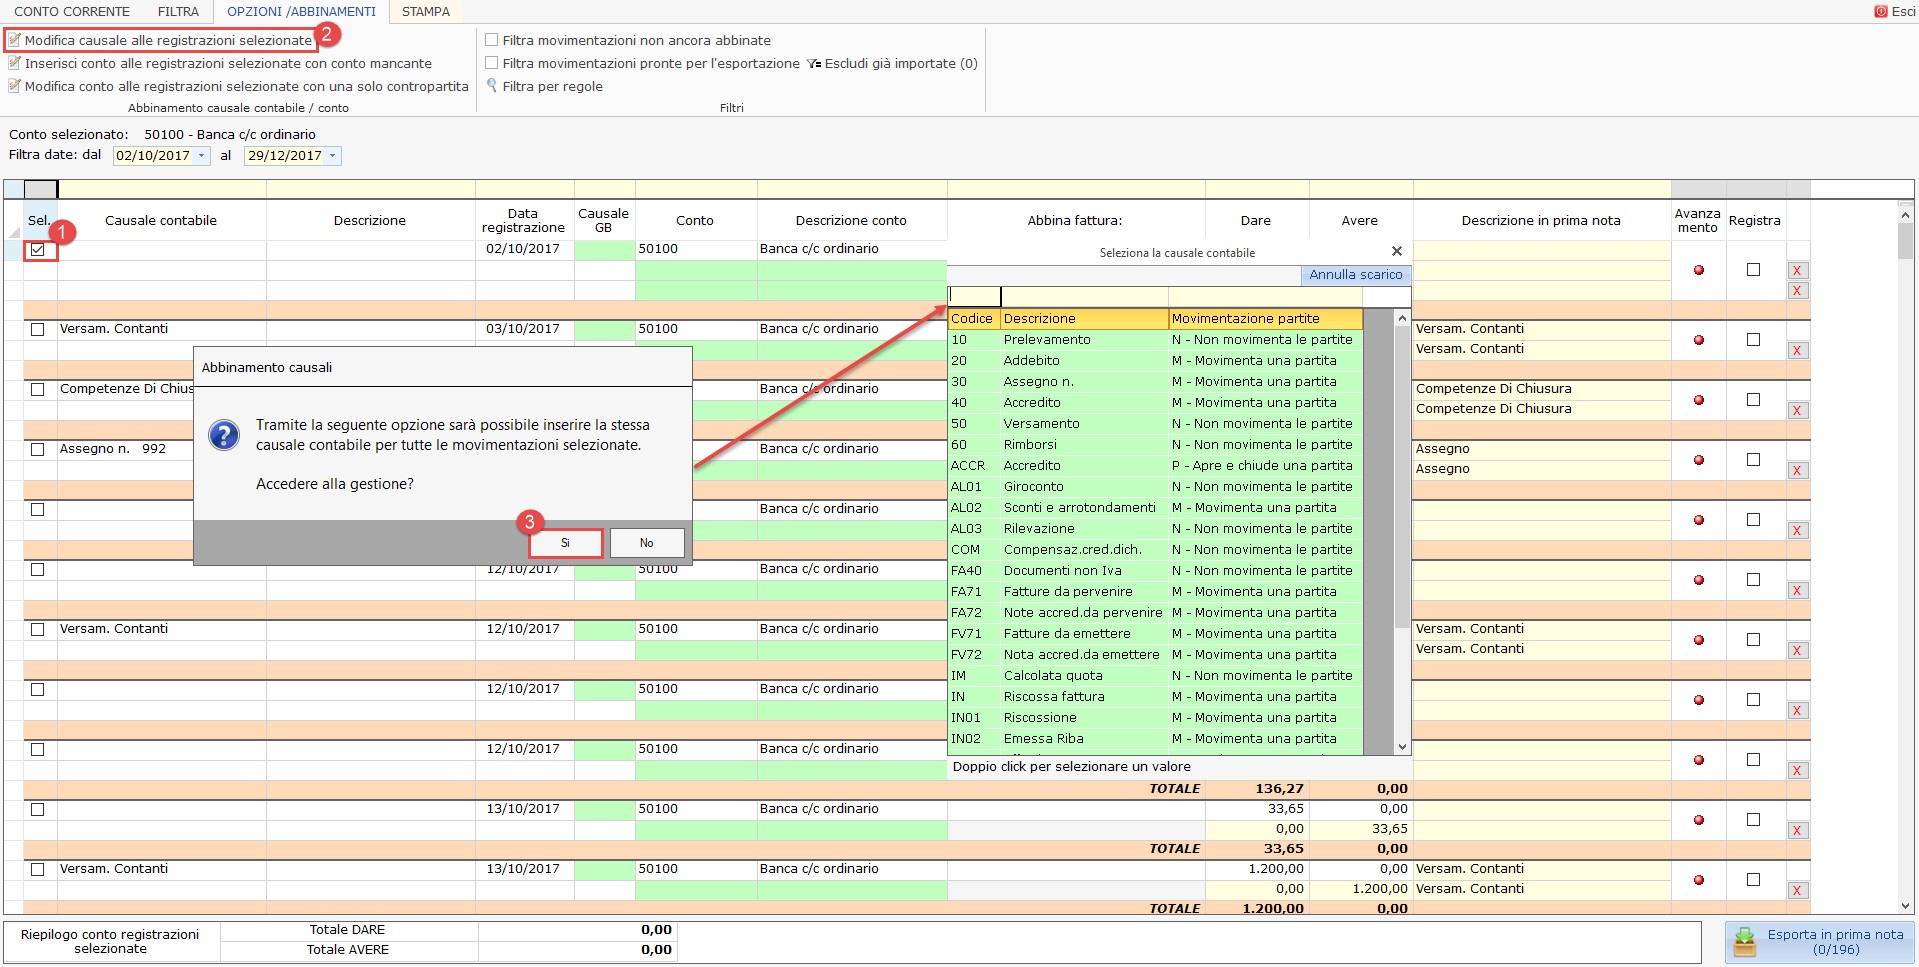Viewport: 1919px width, 967px height.
Task: Click red status dot of 12/10/2017 Versam. Contanti
Action: click(x=1698, y=640)
